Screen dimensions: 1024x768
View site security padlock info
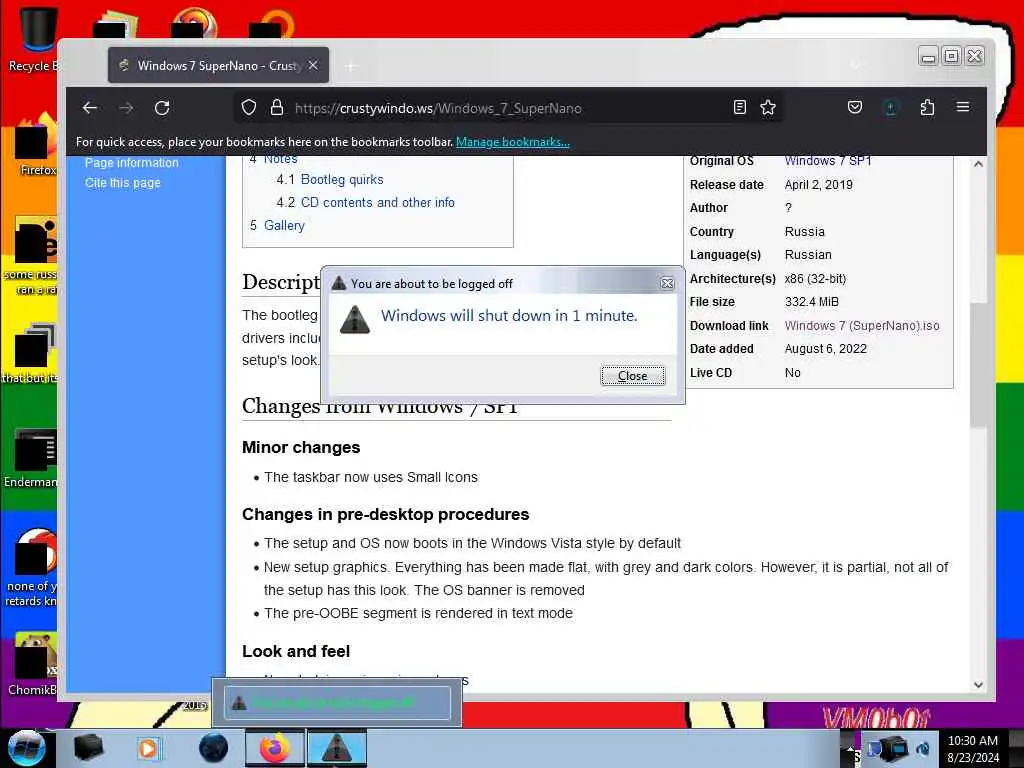[277, 108]
